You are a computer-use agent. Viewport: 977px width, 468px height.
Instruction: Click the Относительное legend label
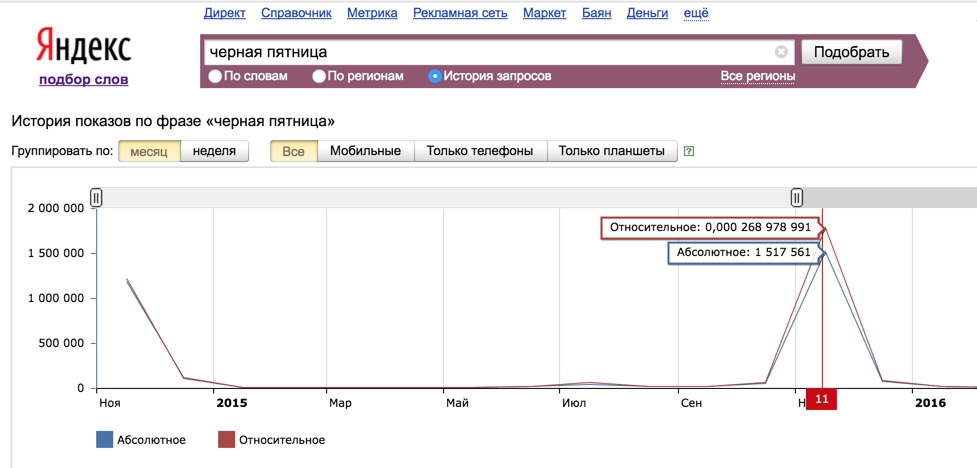click(282, 440)
